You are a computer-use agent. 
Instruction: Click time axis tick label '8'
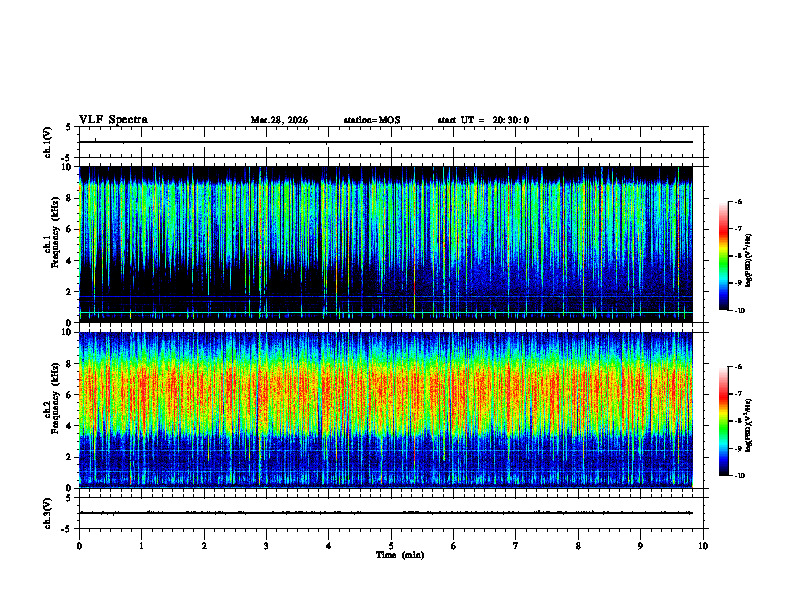pos(578,546)
